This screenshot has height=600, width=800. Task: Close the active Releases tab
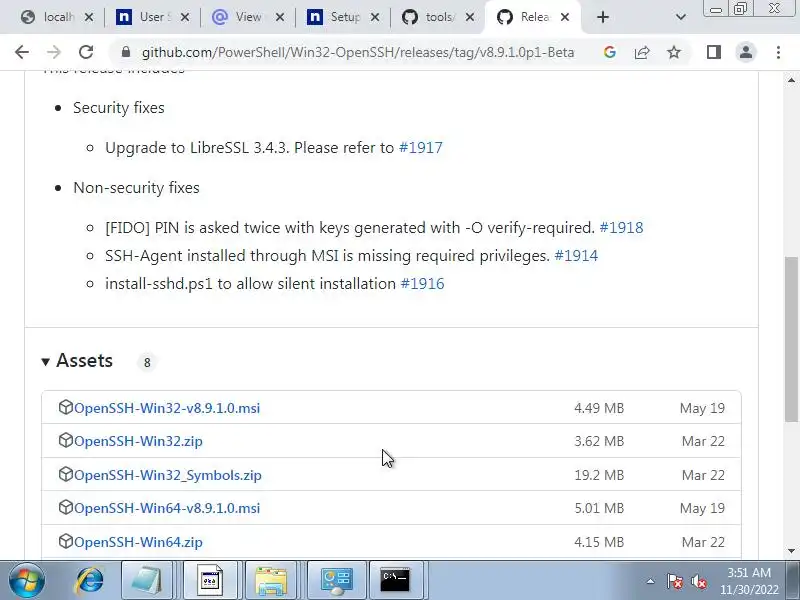tap(565, 17)
